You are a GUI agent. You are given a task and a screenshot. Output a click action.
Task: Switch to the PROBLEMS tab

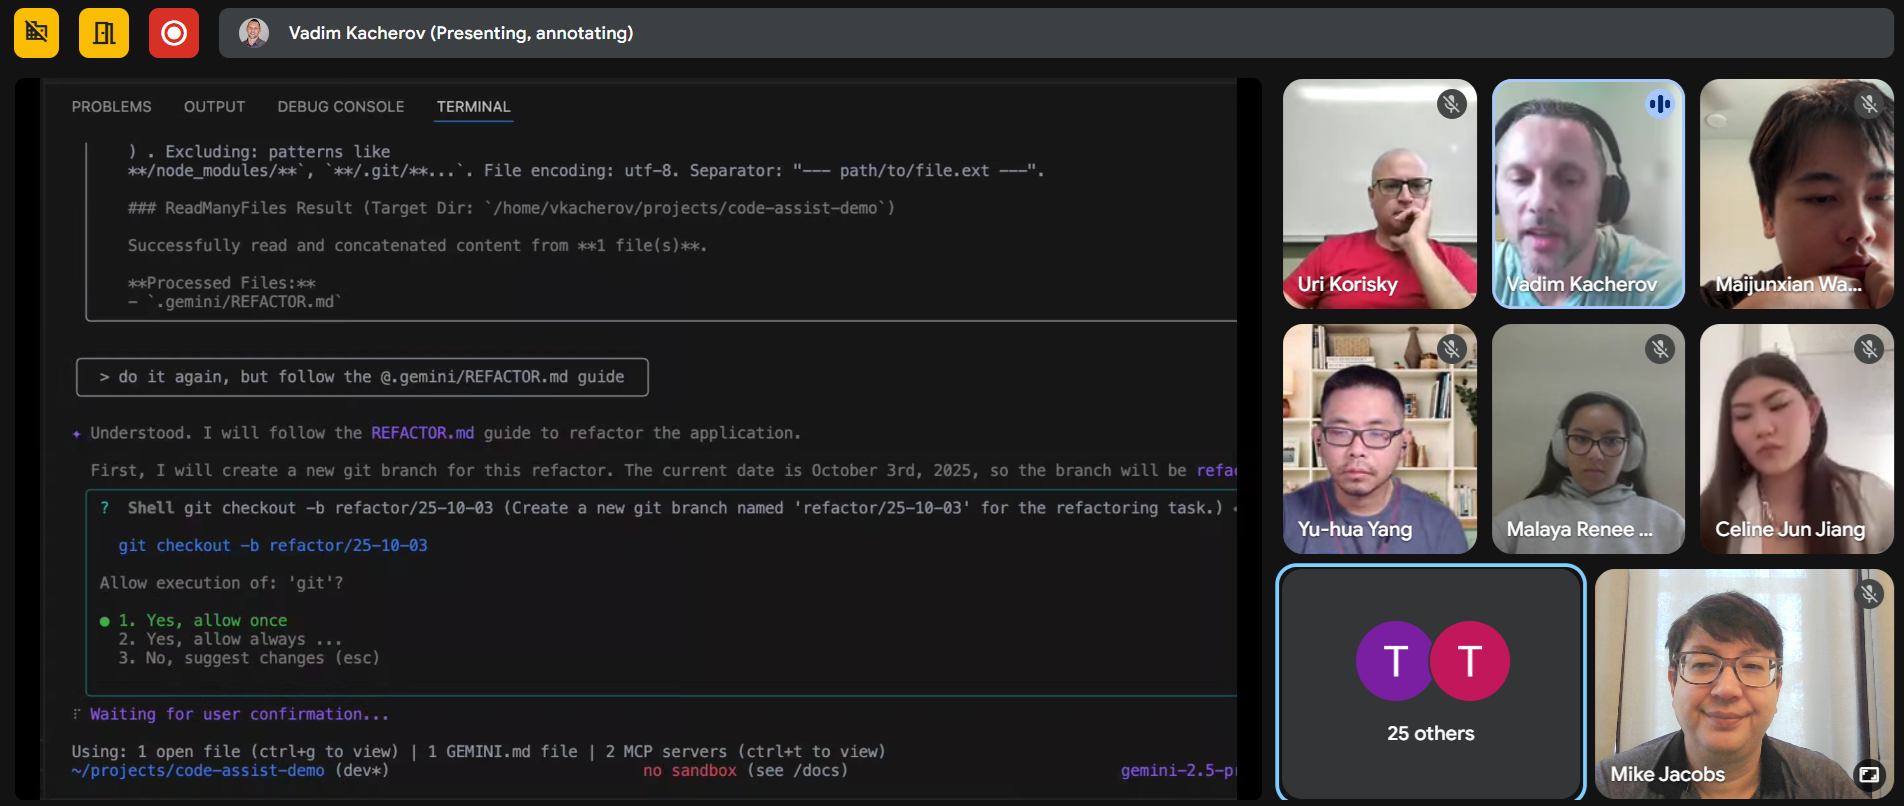[x=112, y=107]
